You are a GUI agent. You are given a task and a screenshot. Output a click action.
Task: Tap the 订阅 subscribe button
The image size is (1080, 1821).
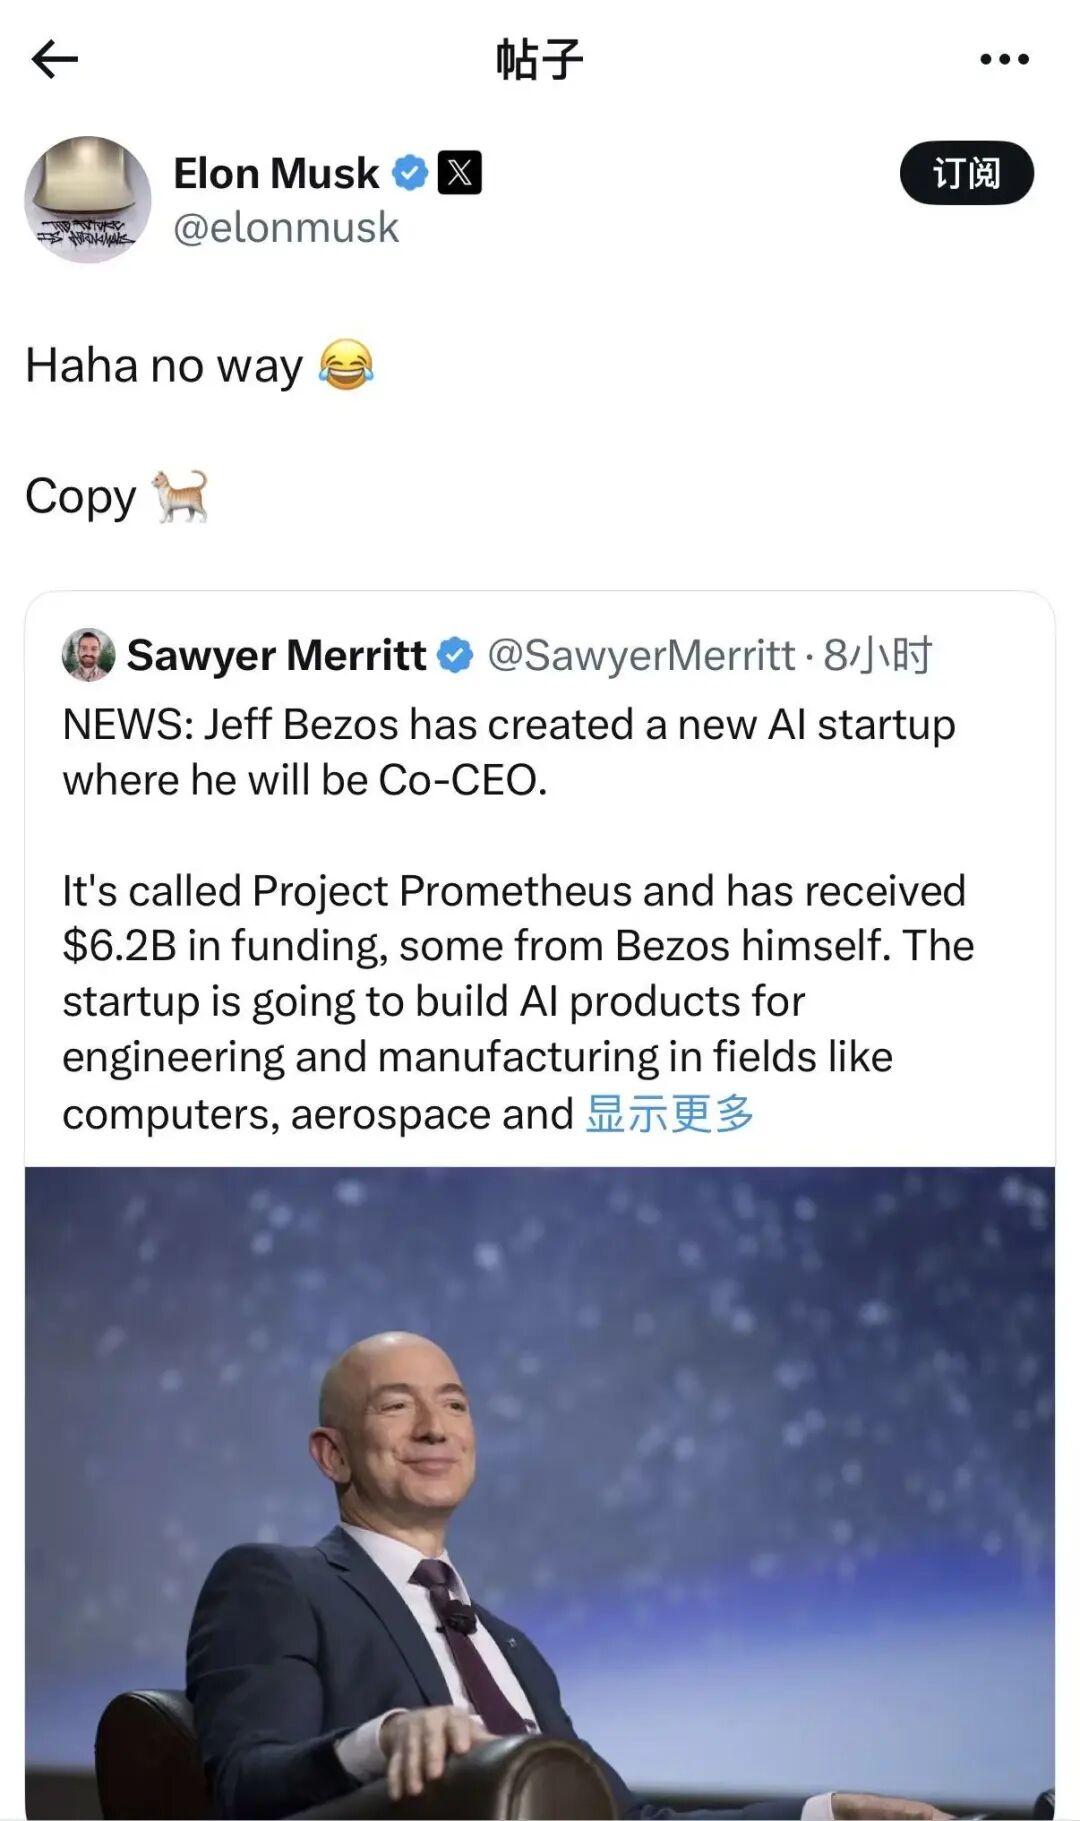coord(968,171)
